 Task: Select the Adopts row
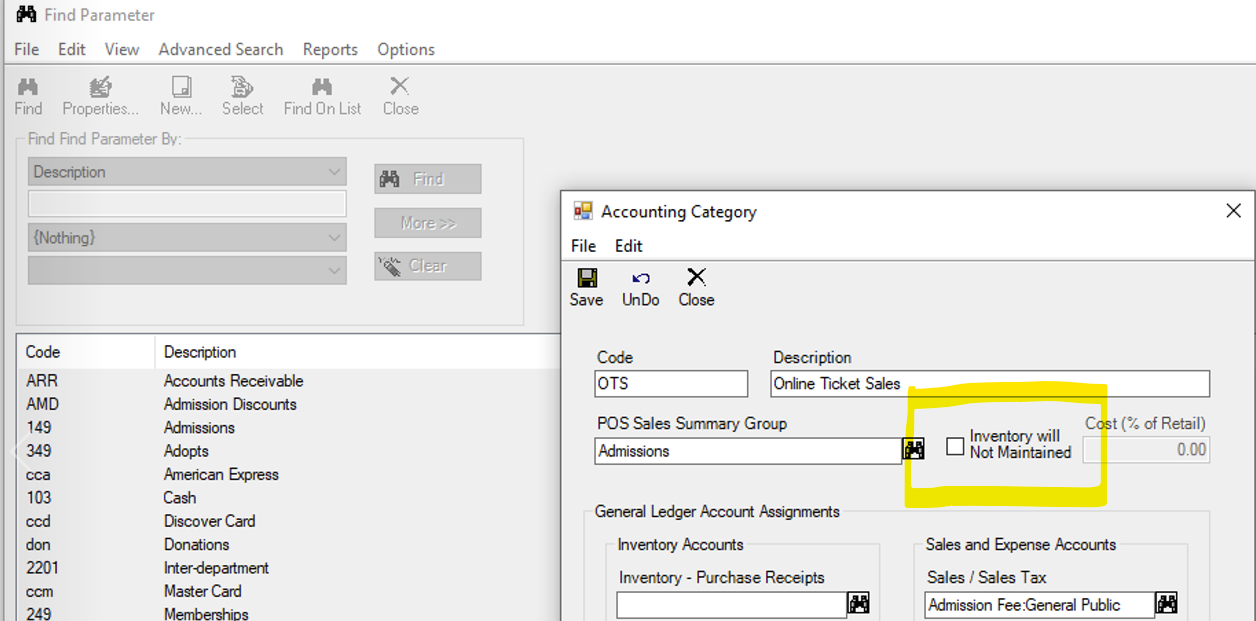coord(289,451)
